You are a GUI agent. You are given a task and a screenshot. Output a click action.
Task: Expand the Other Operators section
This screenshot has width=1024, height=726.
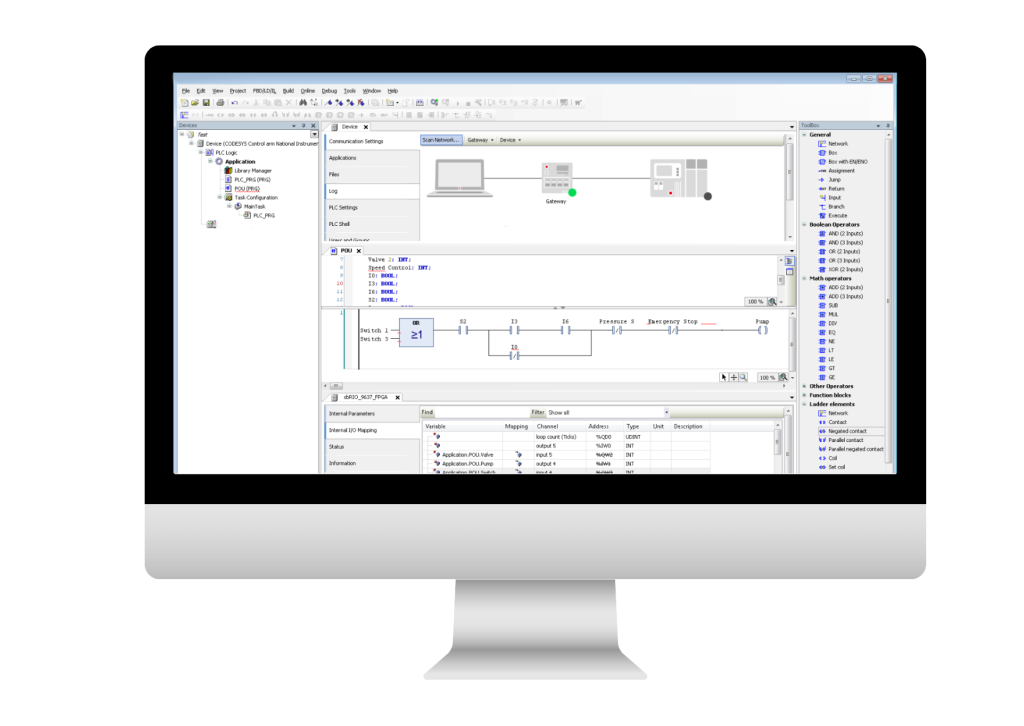pos(805,386)
